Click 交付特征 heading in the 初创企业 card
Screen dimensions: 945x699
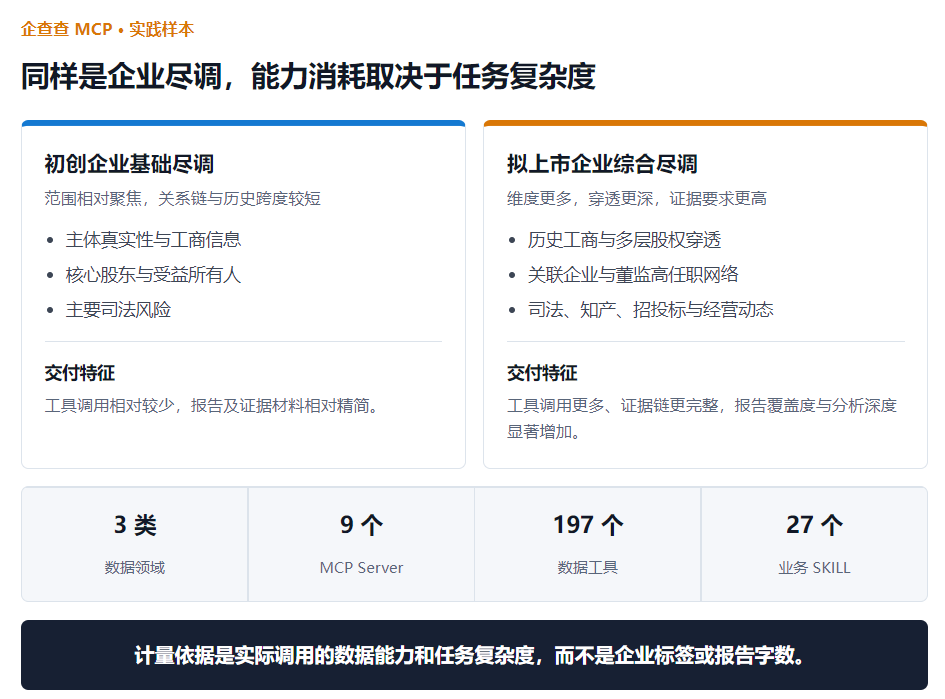click(x=80, y=373)
